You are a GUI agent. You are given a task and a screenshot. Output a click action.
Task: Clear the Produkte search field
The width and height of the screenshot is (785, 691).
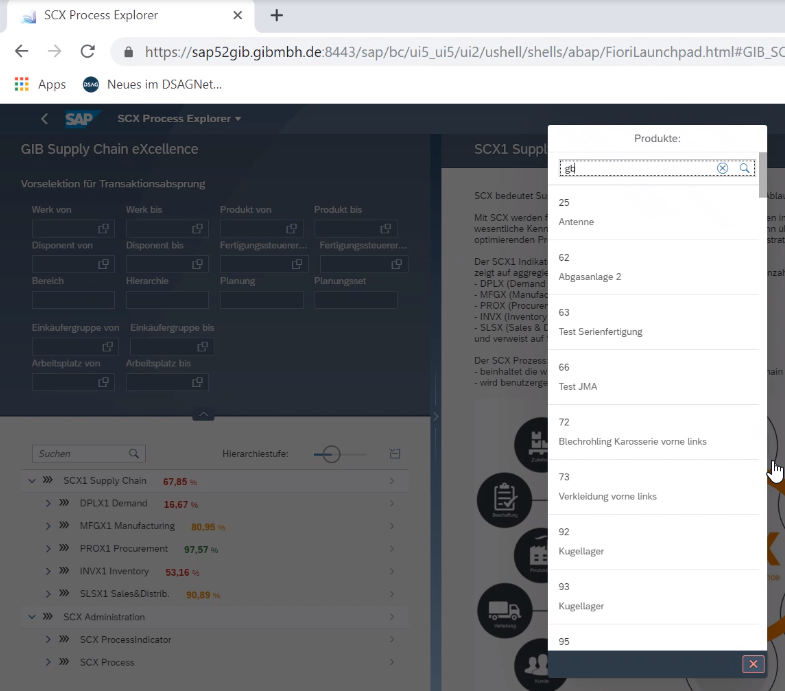click(723, 169)
